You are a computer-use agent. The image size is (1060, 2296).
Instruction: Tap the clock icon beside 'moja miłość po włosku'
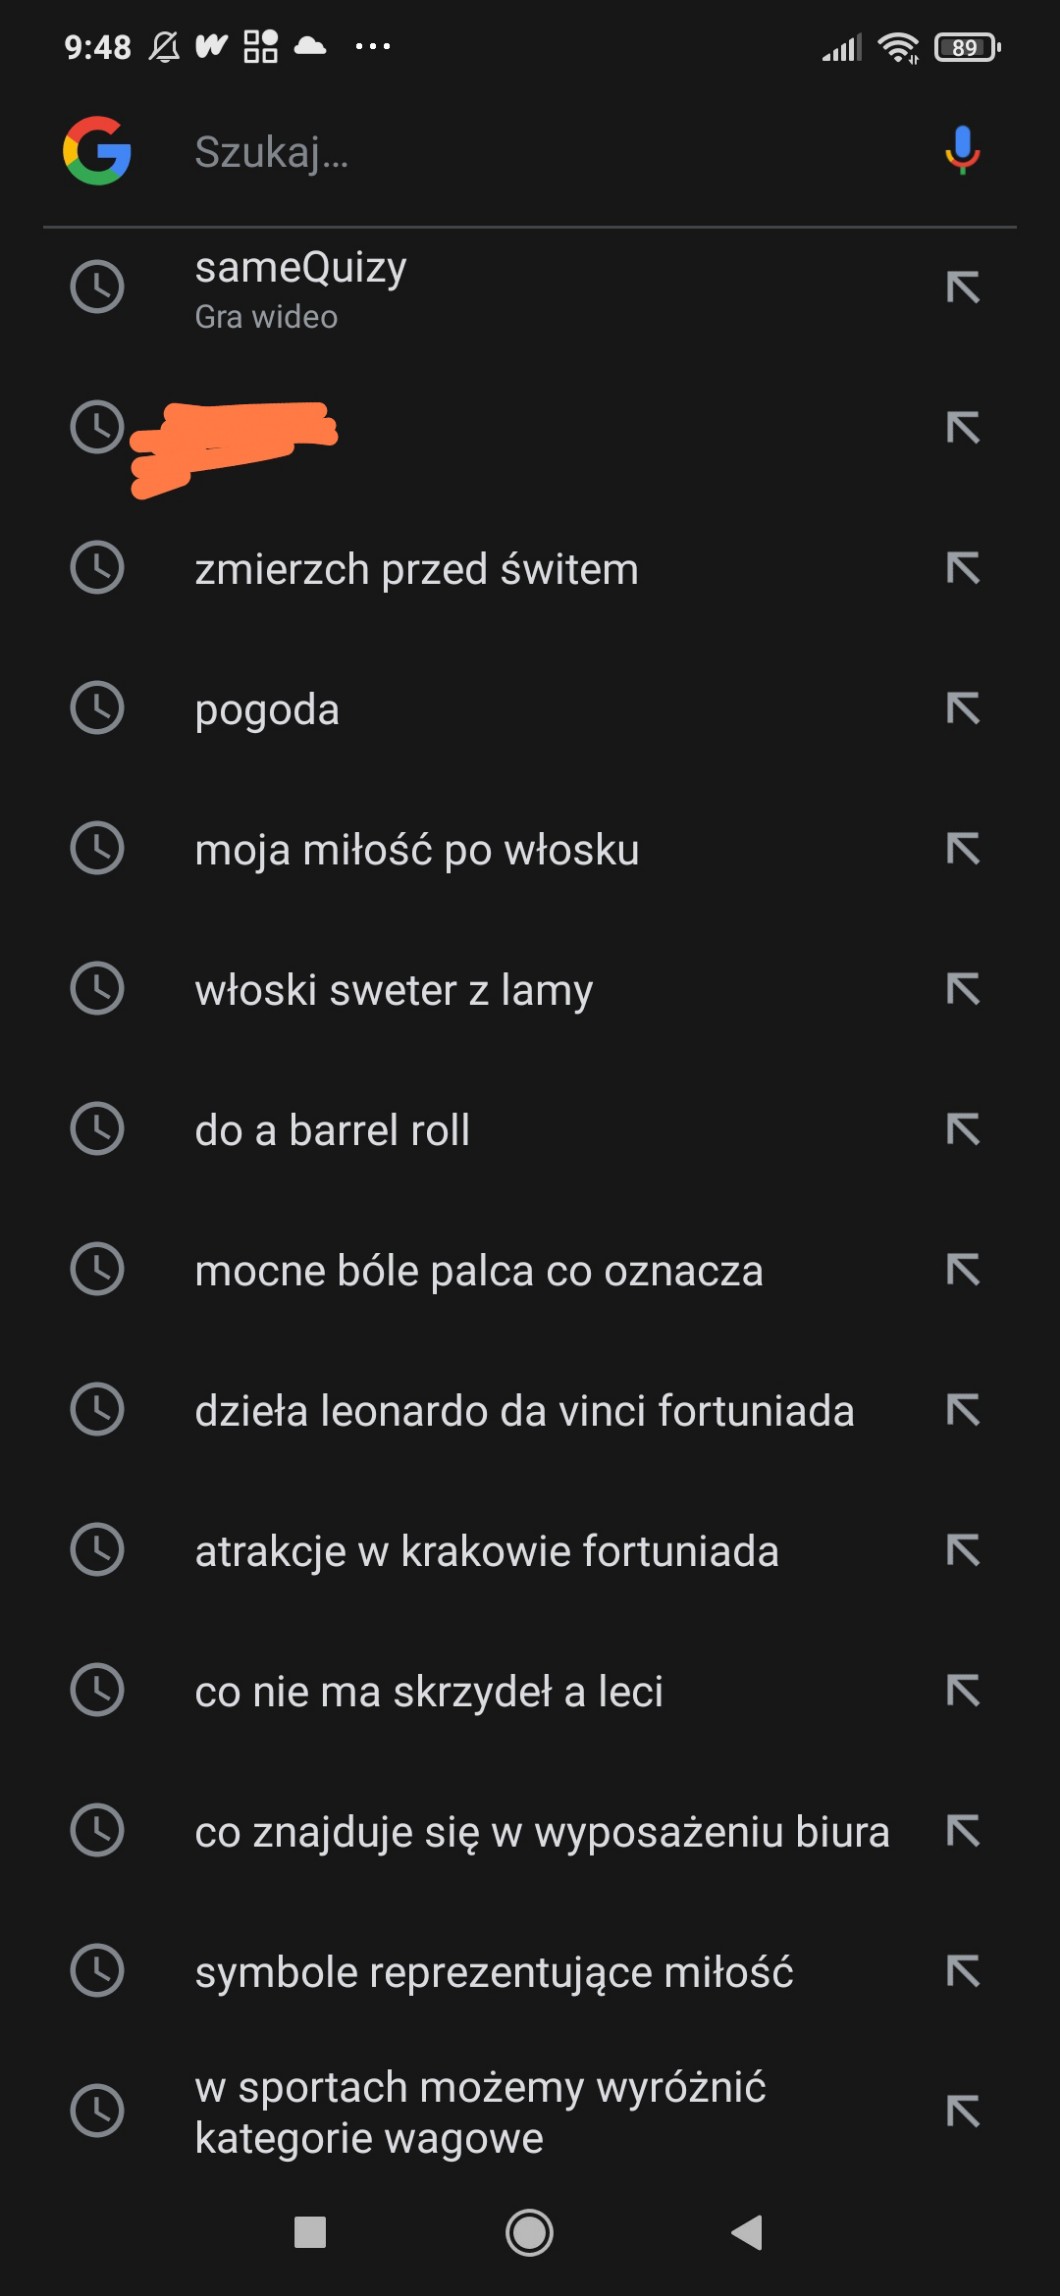click(x=97, y=848)
